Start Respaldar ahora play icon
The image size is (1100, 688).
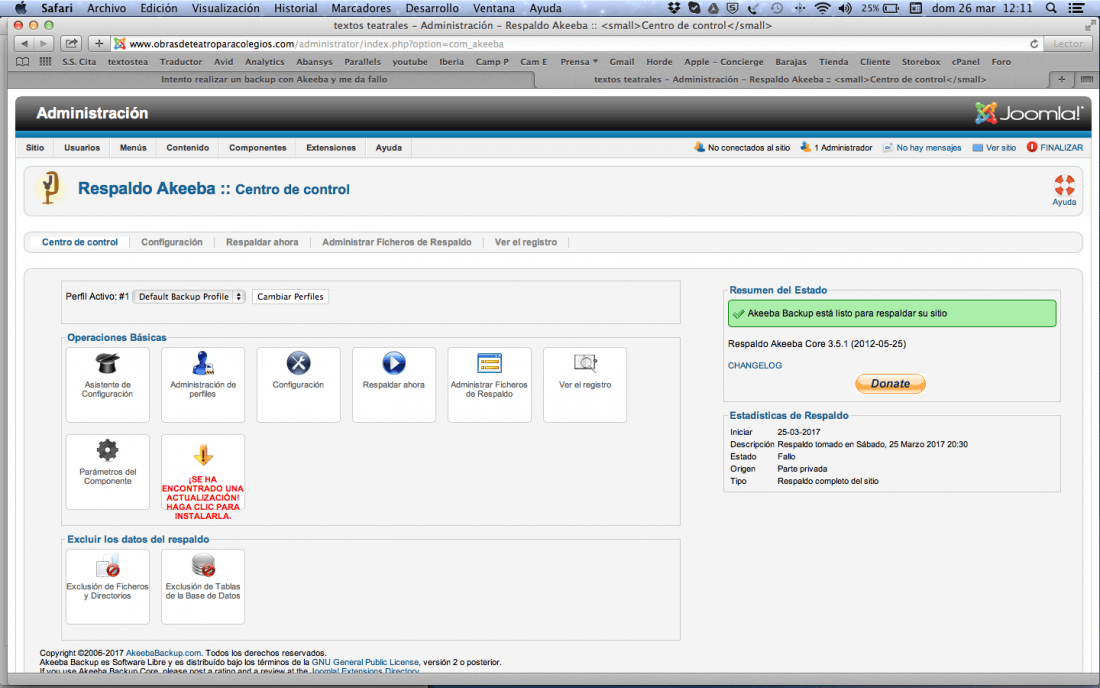[394, 363]
